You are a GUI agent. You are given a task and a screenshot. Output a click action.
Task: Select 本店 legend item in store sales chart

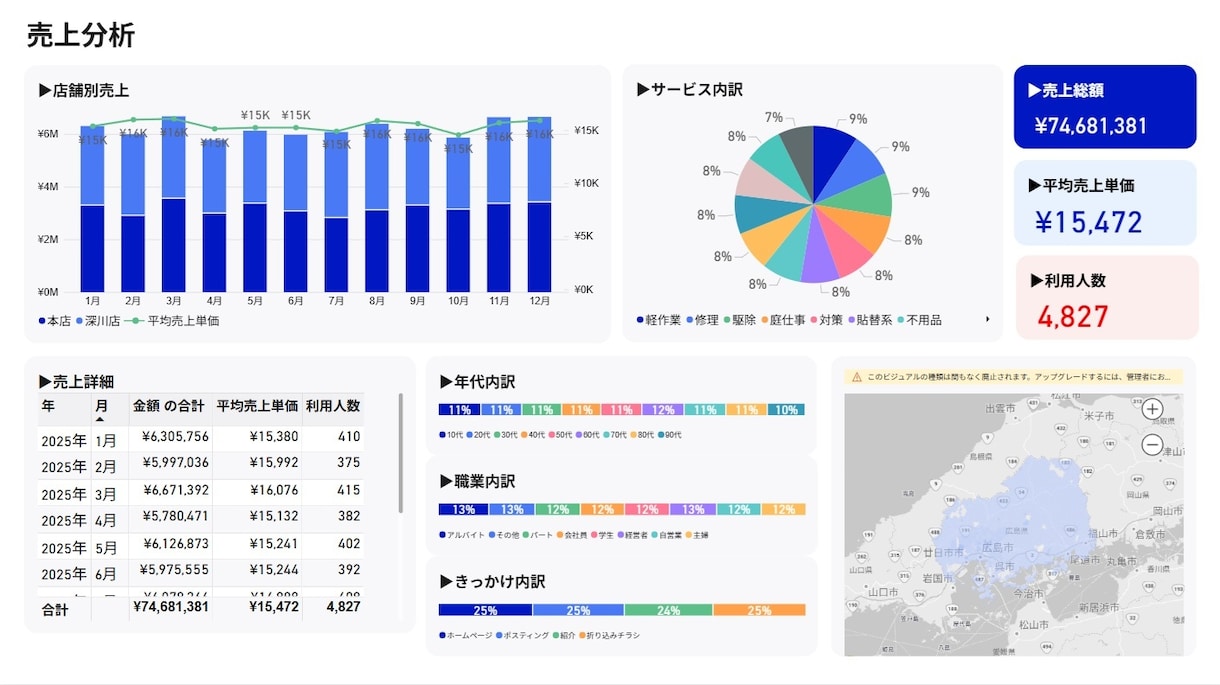(54, 321)
